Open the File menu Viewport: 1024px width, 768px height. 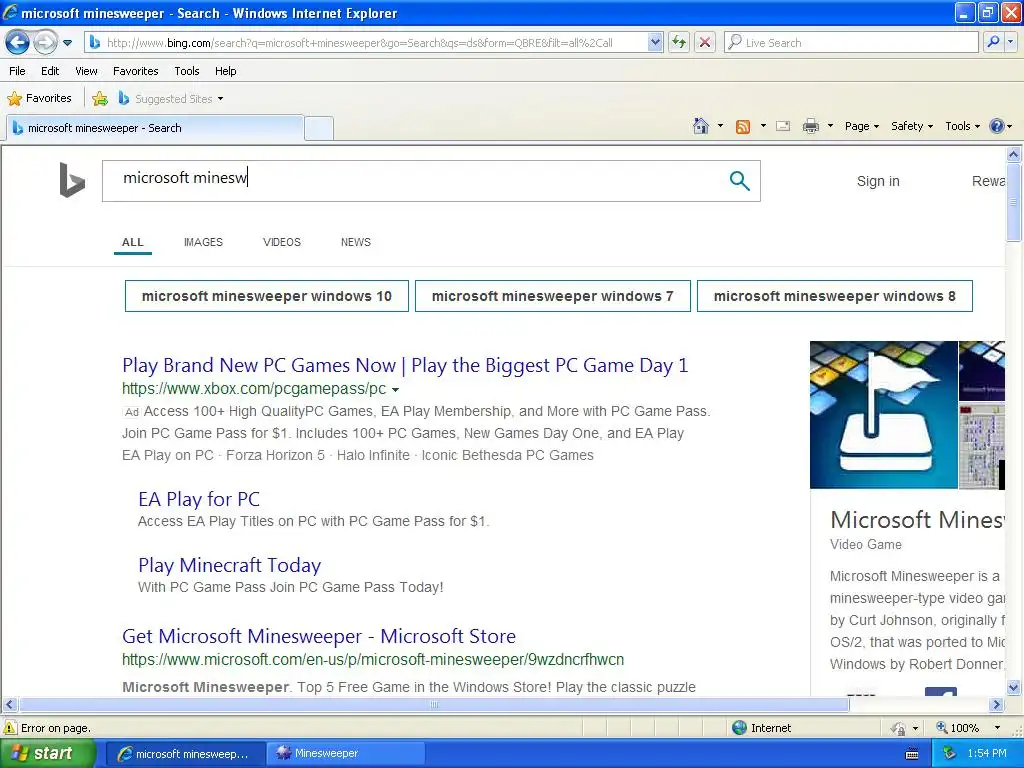[x=18, y=71]
